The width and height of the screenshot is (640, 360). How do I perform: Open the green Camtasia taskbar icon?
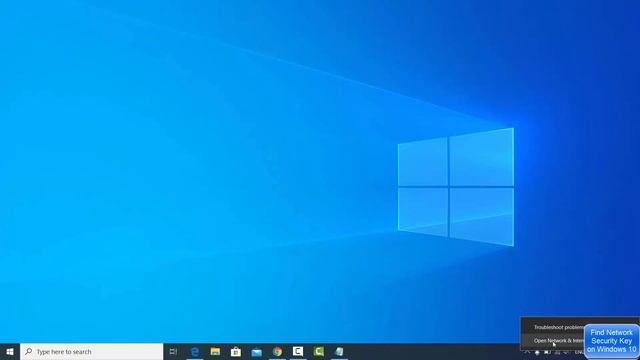click(x=318, y=351)
